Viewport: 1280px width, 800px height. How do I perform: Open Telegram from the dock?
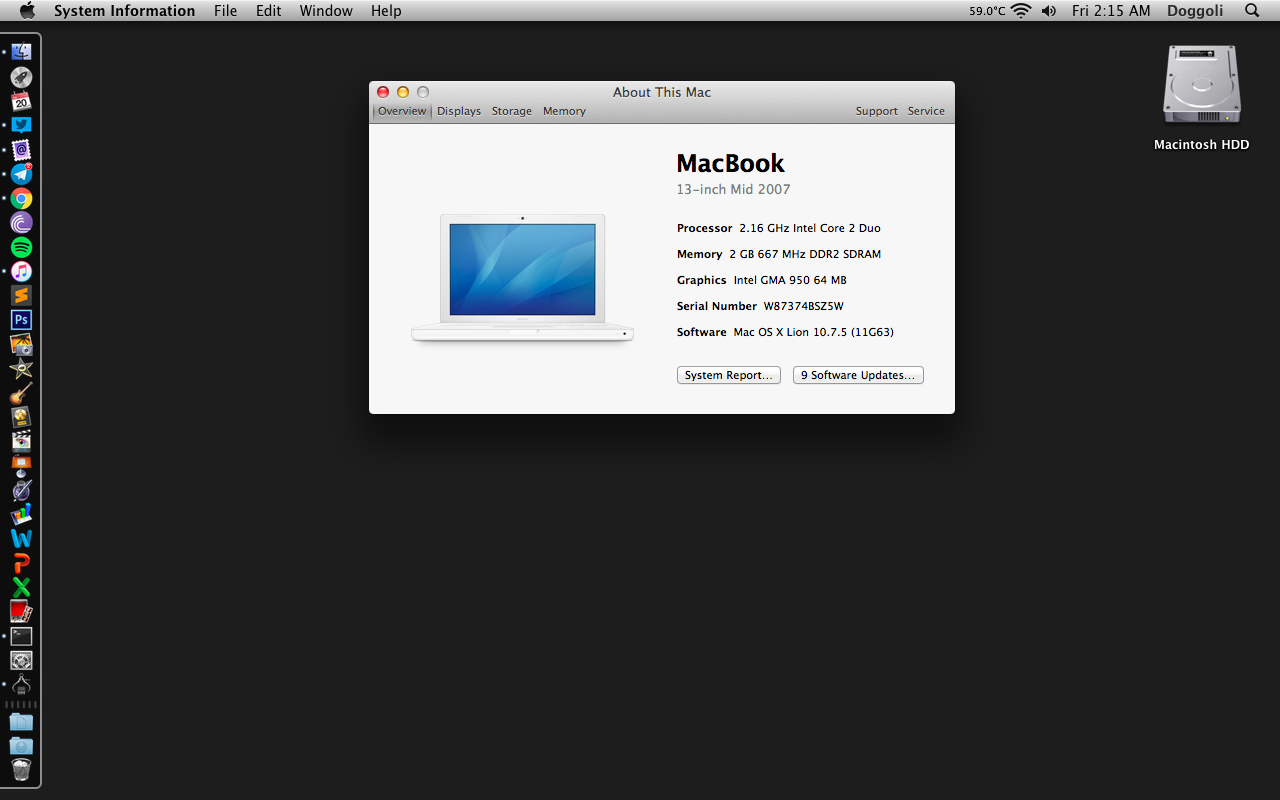click(21, 174)
